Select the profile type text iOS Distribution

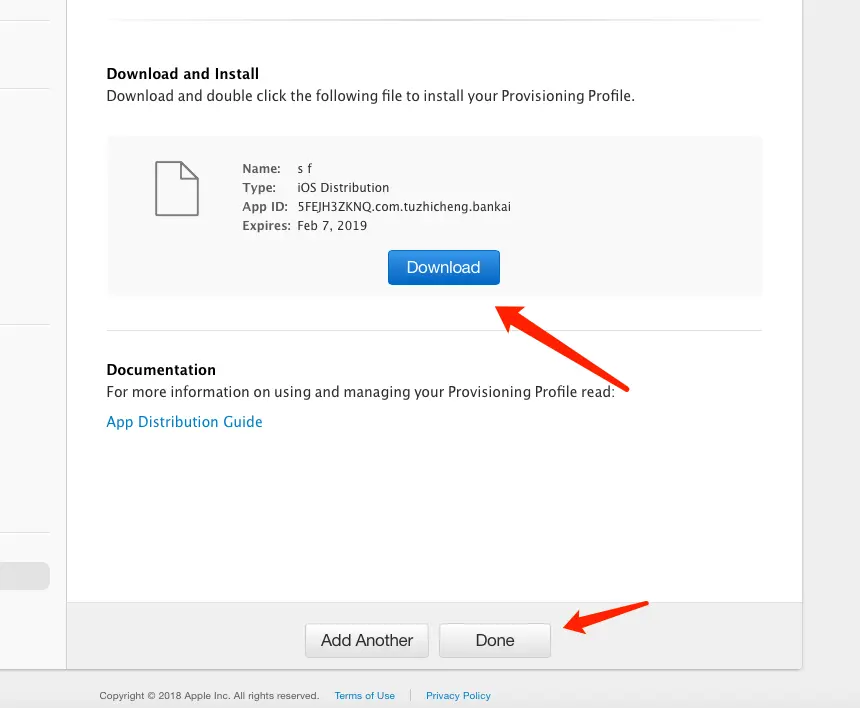pos(343,188)
